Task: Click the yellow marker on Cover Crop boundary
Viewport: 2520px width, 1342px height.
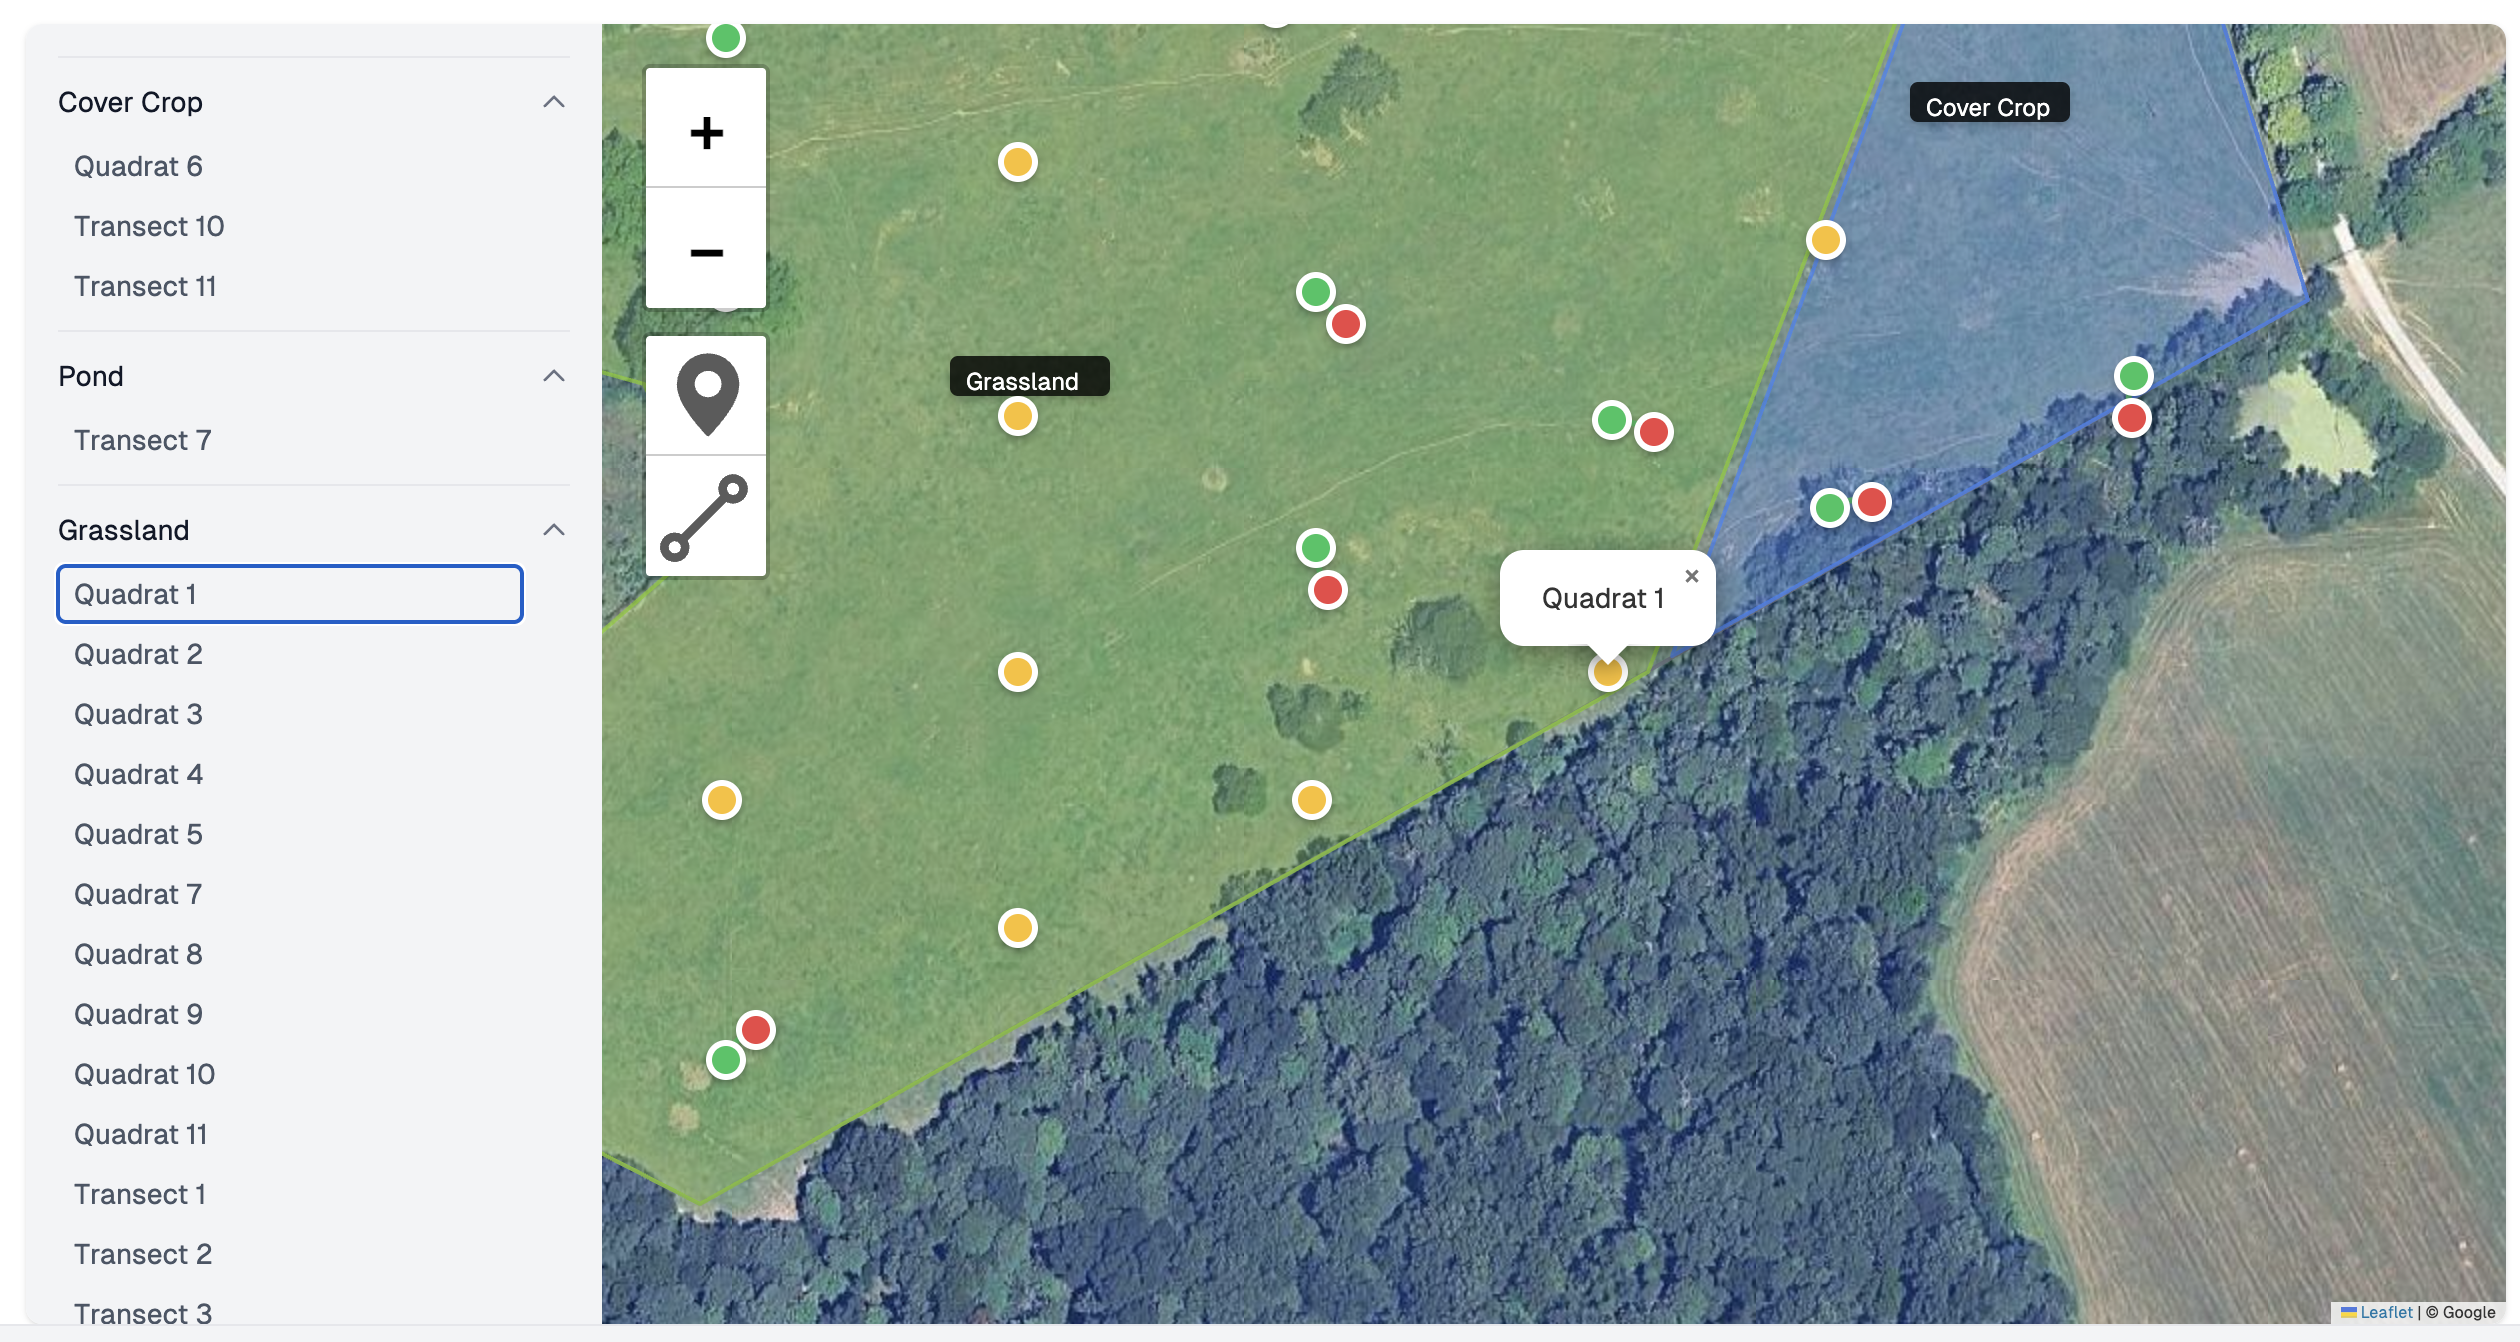Action: click(x=1825, y=240)
